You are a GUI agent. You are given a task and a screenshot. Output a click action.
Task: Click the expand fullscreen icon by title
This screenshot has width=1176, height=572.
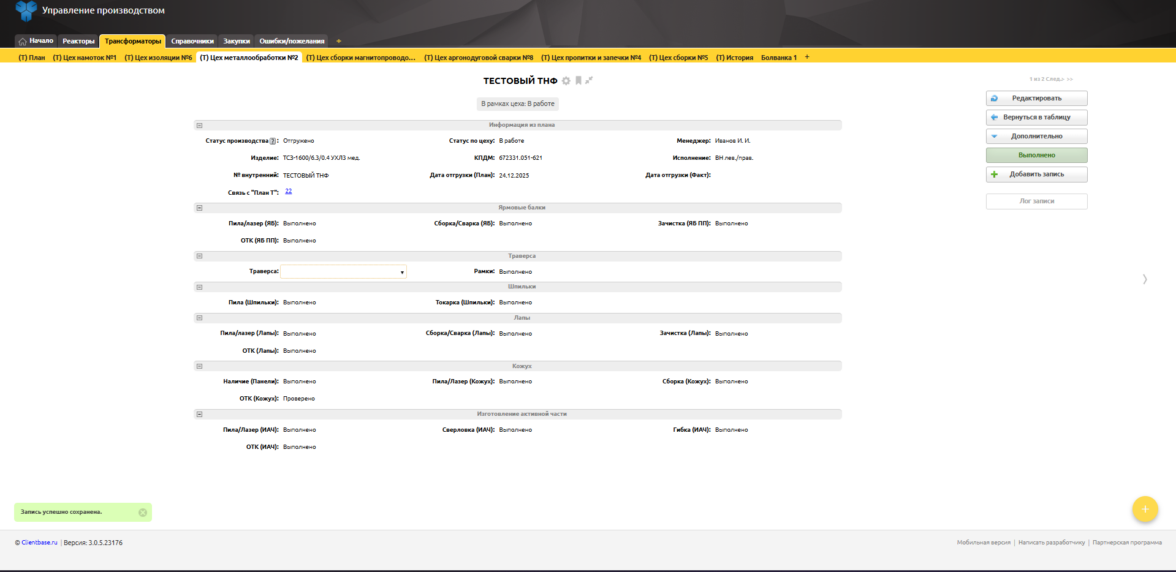pyautogui.click(x=589, y=80)
